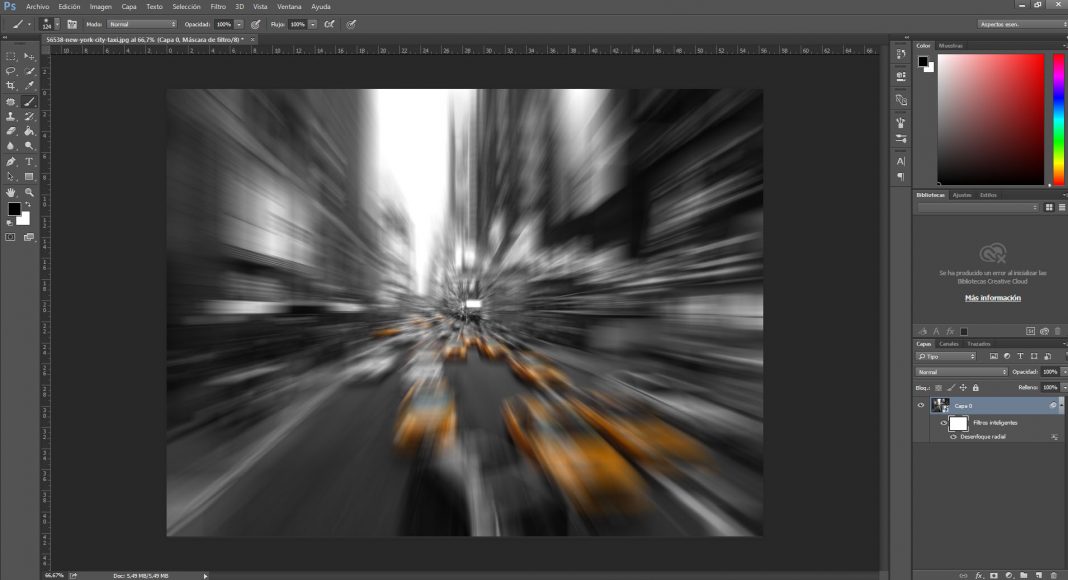Image resolution: width=1068 pixels, height=580 pixels.
Task: Click the fx icon at Layers panel bottom
Action: (x=979, y=575)
